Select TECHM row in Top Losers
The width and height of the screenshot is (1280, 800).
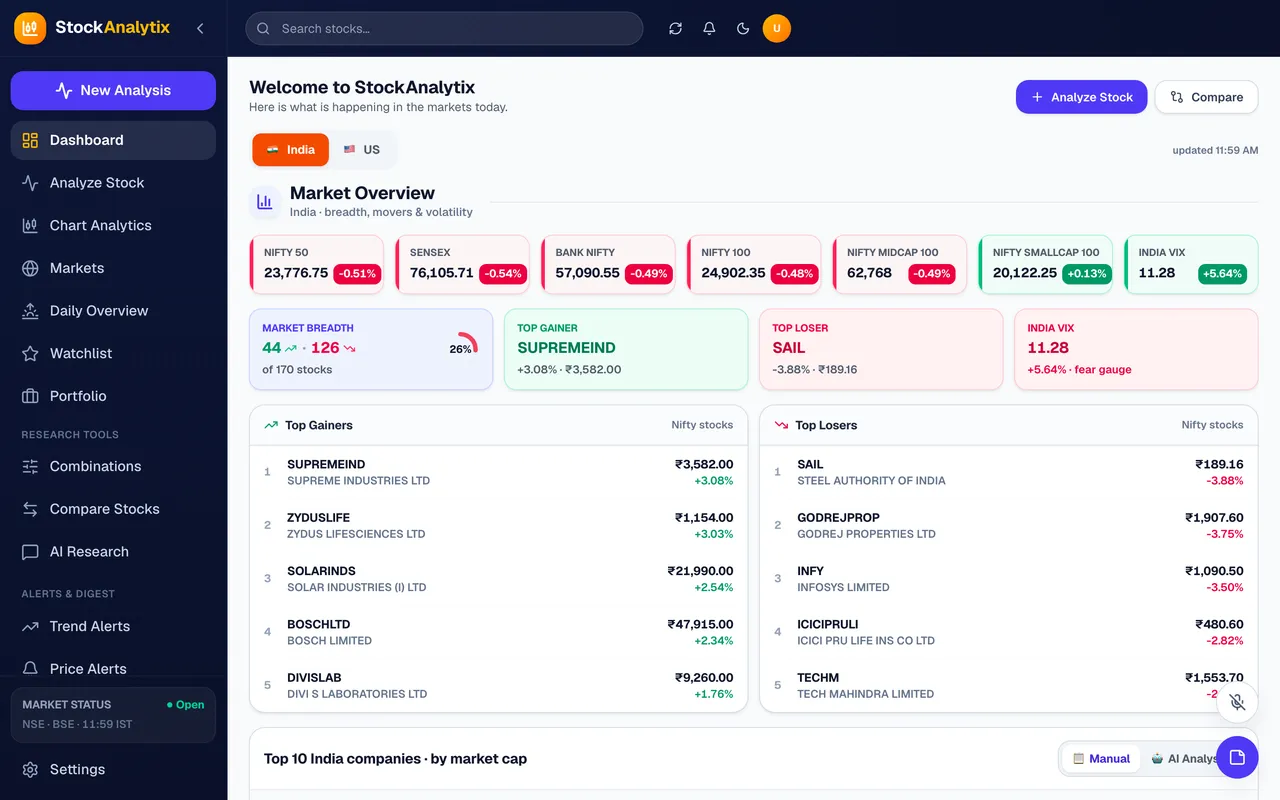1008,685
